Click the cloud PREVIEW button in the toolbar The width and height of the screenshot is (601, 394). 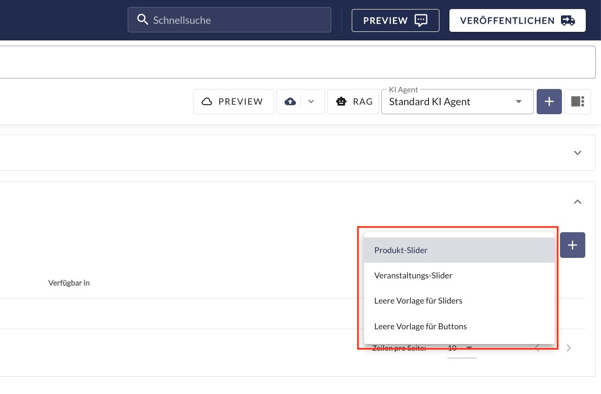coord(233,102)
